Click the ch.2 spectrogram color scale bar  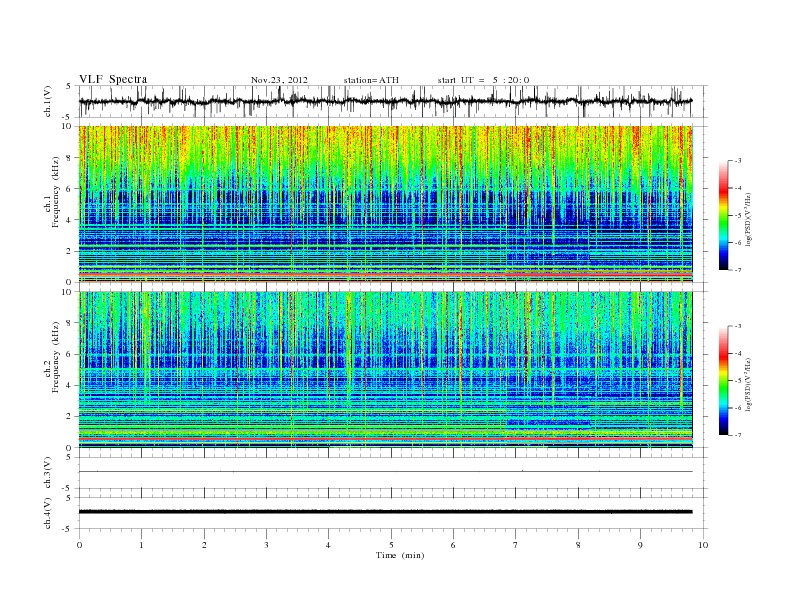coord(724,381)
